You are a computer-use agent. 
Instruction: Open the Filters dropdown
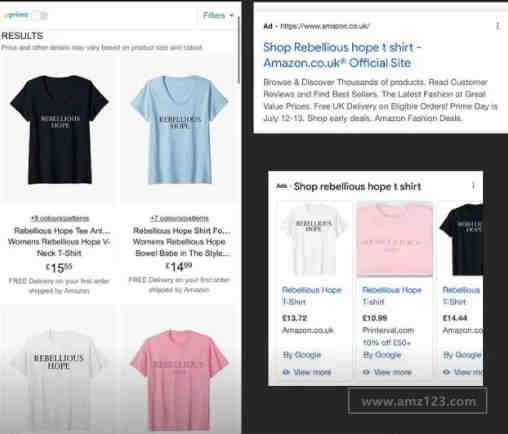[218, 15]
